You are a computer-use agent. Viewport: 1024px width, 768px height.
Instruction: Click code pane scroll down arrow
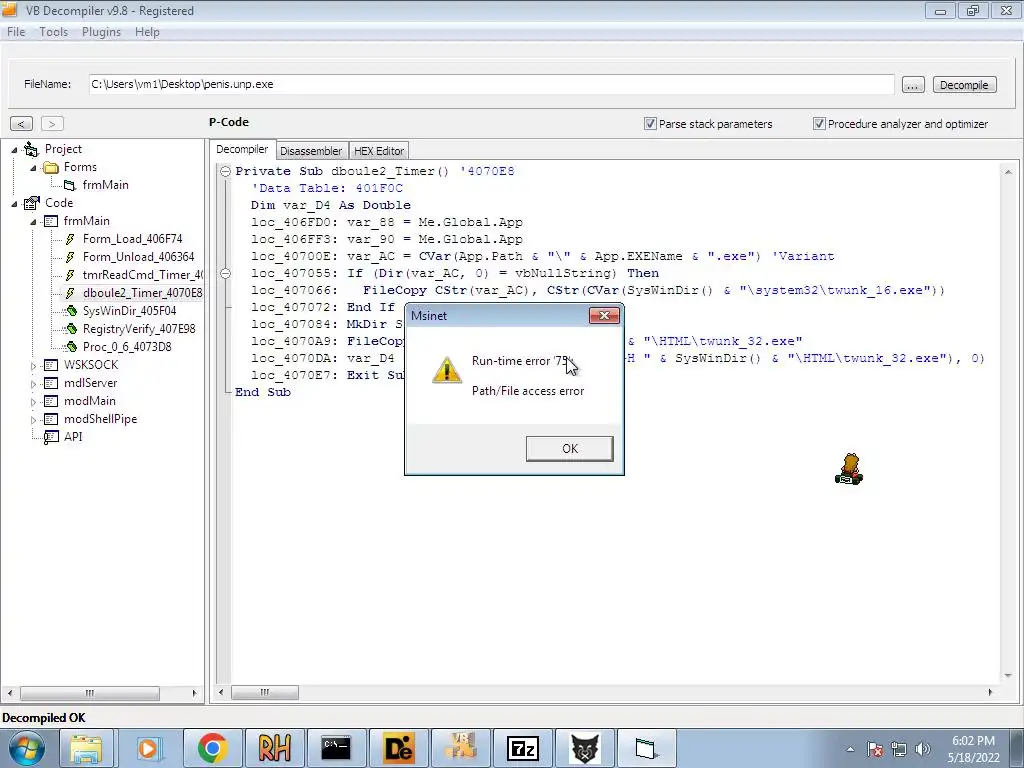coord(1008,676)
